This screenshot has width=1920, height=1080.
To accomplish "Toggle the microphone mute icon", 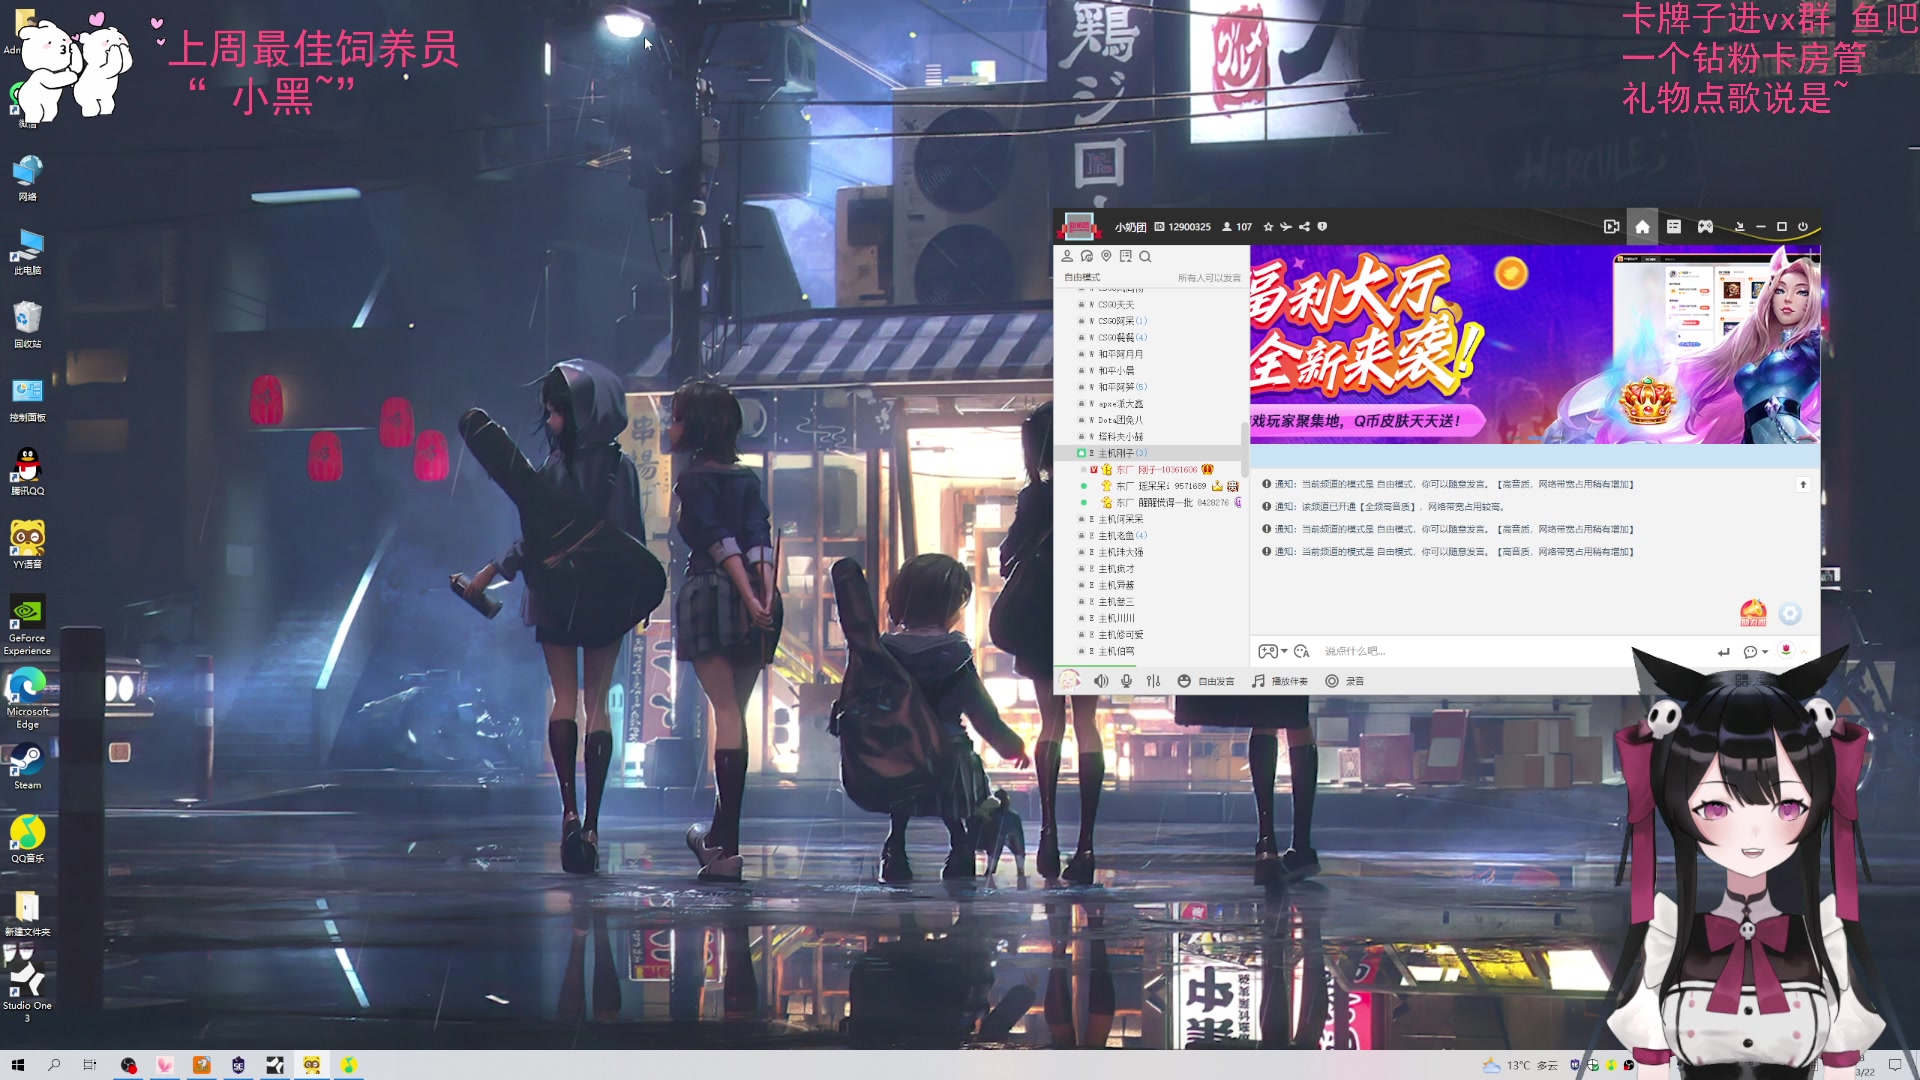I will coord(1126,681).
